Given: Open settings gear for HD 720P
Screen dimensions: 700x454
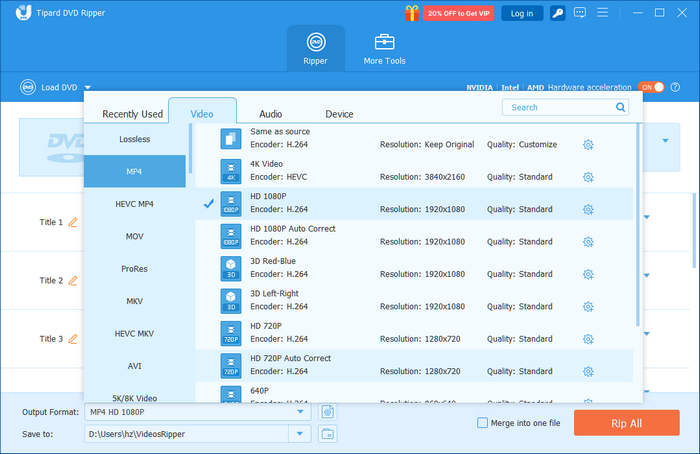Looking at the screenshot, I should (x=588, y=339).
